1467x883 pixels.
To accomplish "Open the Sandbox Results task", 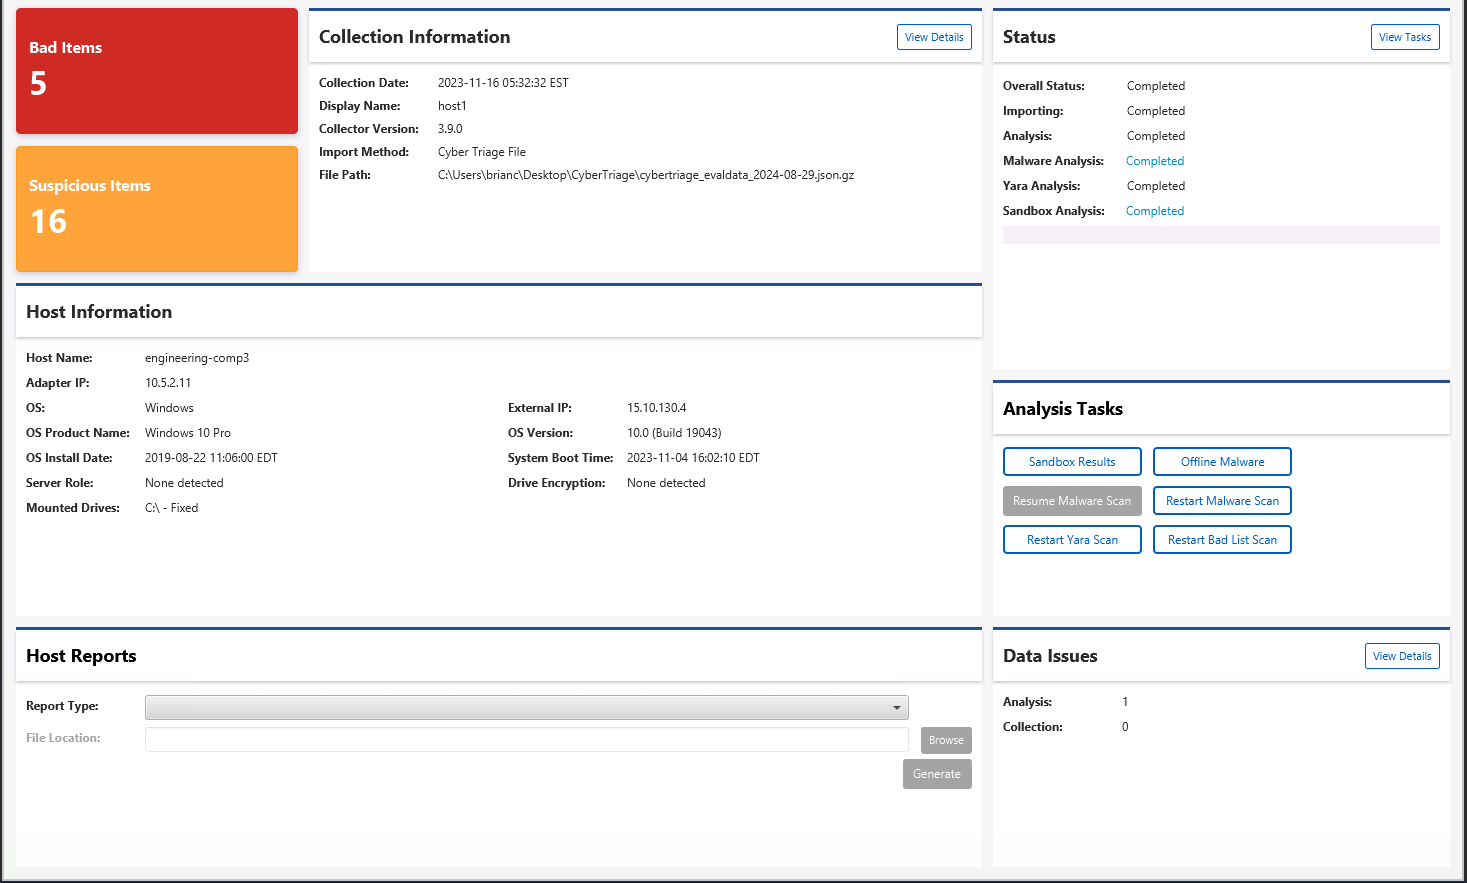I will tap(1072, 462).
